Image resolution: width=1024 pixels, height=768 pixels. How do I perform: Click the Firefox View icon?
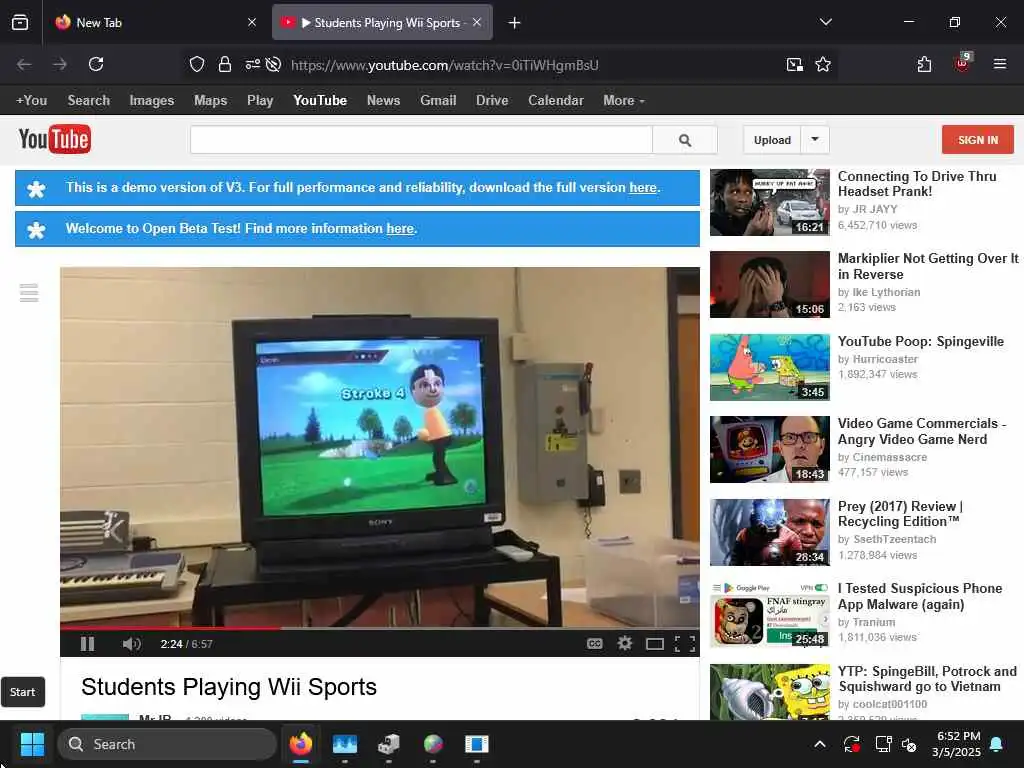tap(20, 23)
